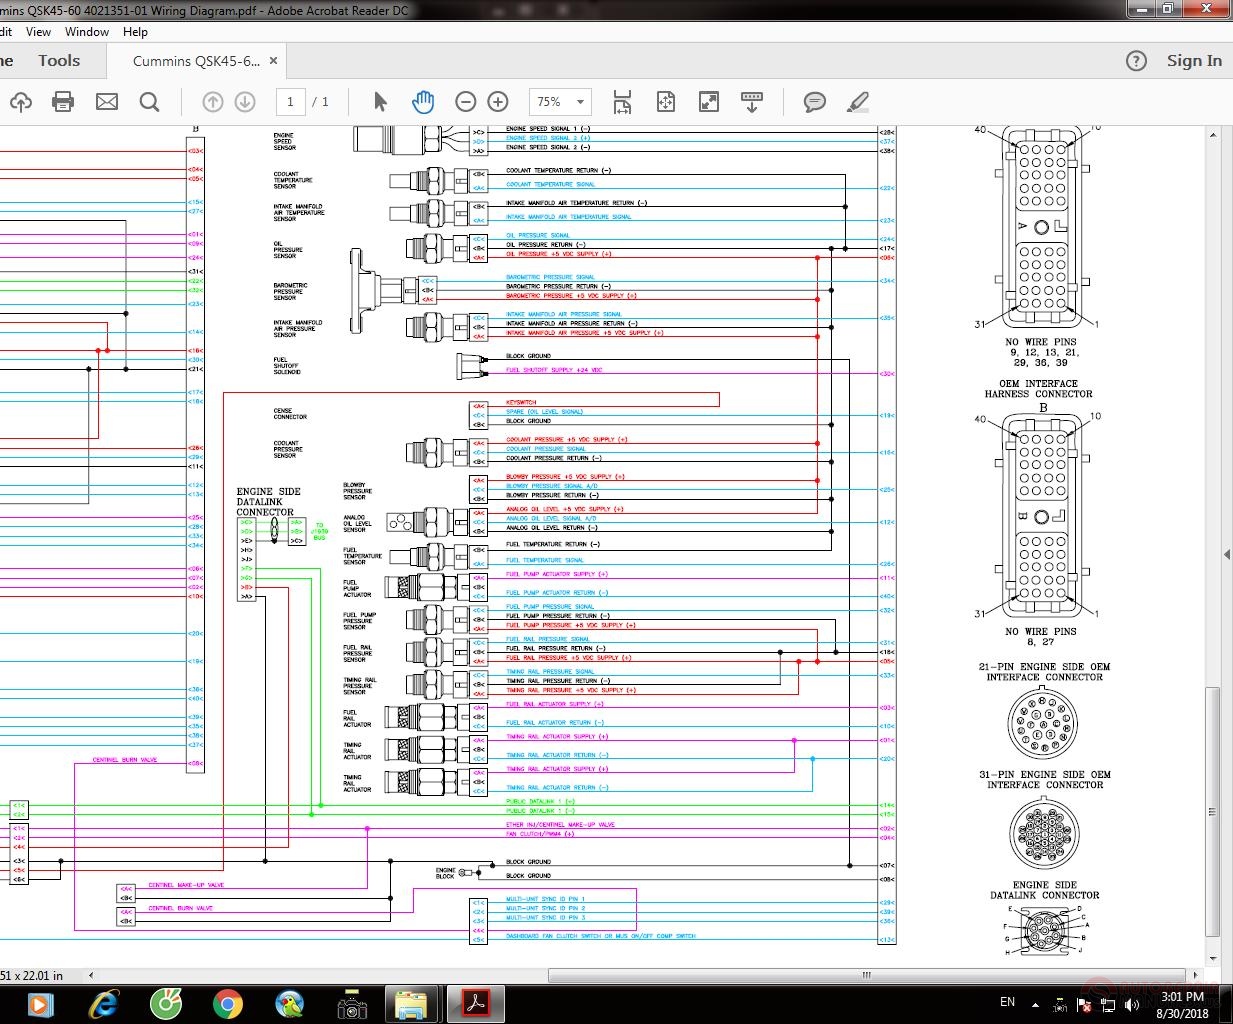Screen dimensions: 1233x1024
Task: Fit one full page to window
Action: (666, 102)
